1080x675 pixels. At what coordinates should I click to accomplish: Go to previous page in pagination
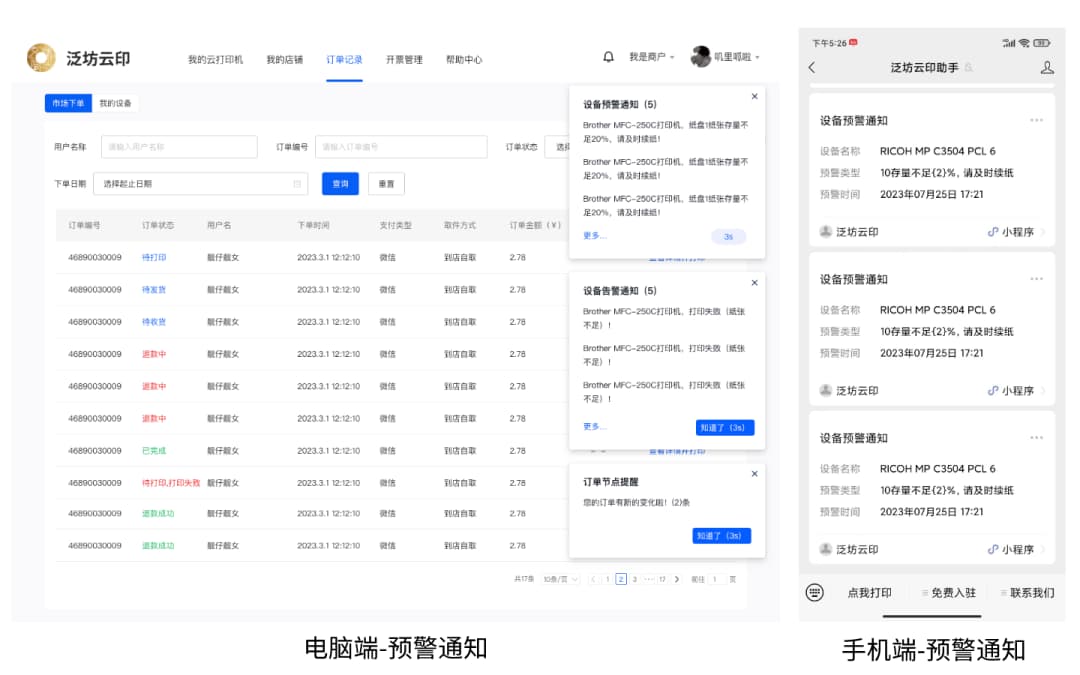[x=593, y=579]
